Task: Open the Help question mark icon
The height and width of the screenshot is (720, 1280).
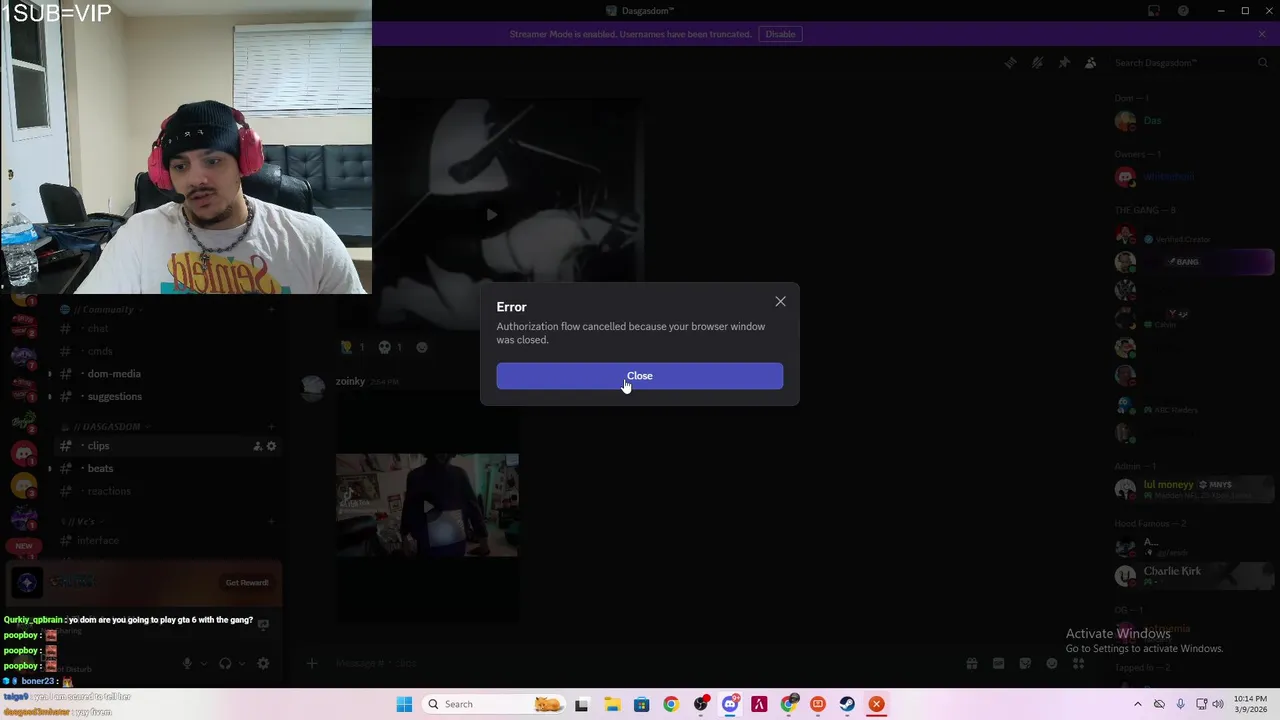Action: point(1183,11)
